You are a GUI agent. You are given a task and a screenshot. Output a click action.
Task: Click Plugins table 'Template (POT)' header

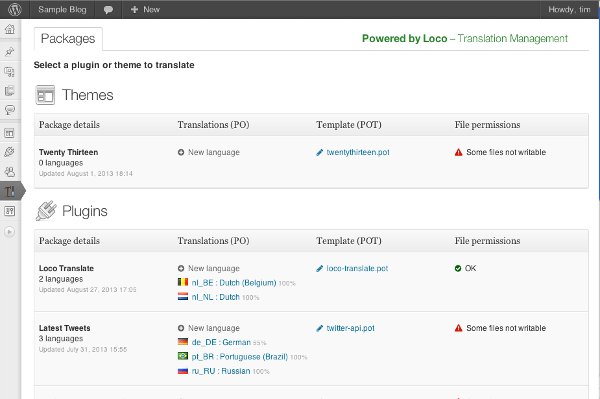pyautogui.click(x=349, y=241)
